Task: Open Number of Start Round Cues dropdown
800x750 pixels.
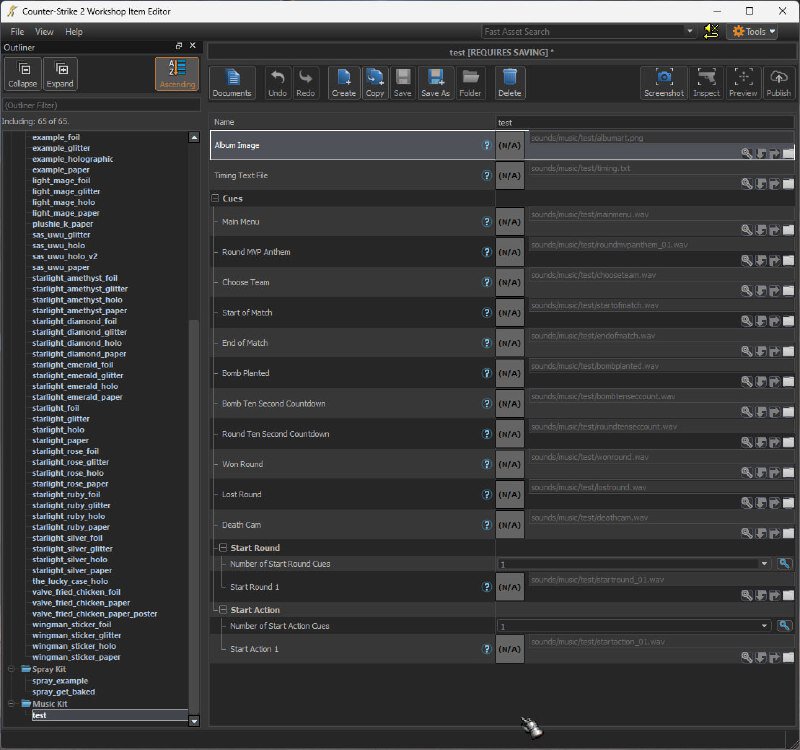Action: pyautogui.click(x=764, y=564)
